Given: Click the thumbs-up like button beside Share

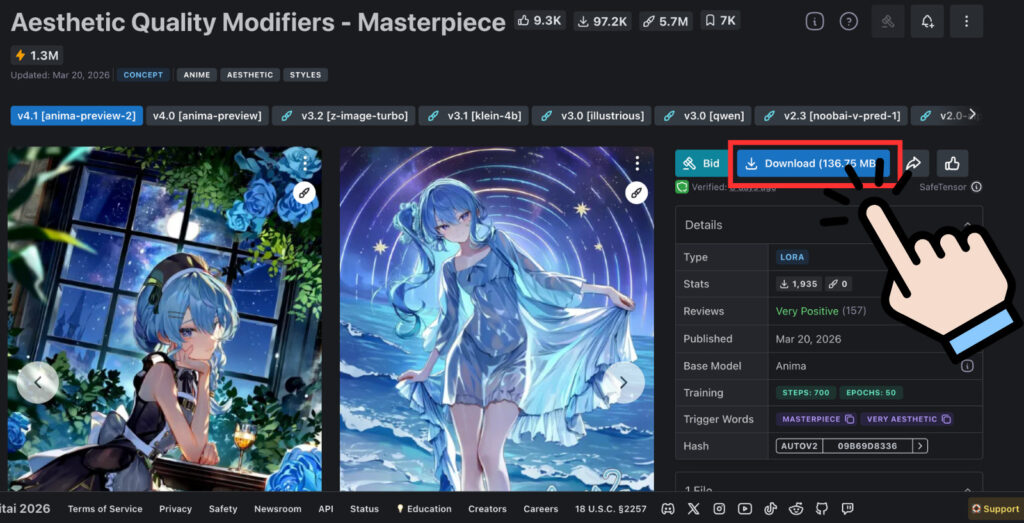Looking at the screenshot, I should point(951,163).
